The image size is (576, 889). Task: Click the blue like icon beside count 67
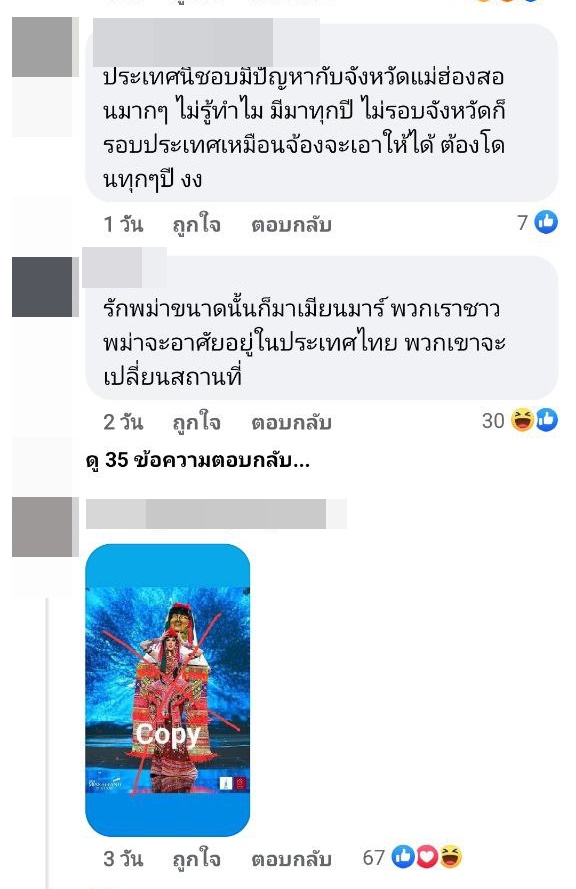tap(403, 856)
